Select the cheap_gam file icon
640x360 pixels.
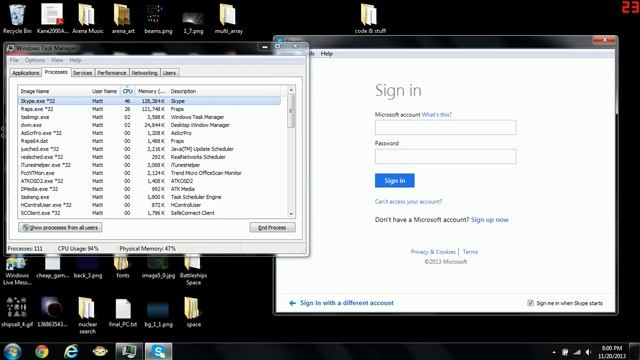[52, 267]
